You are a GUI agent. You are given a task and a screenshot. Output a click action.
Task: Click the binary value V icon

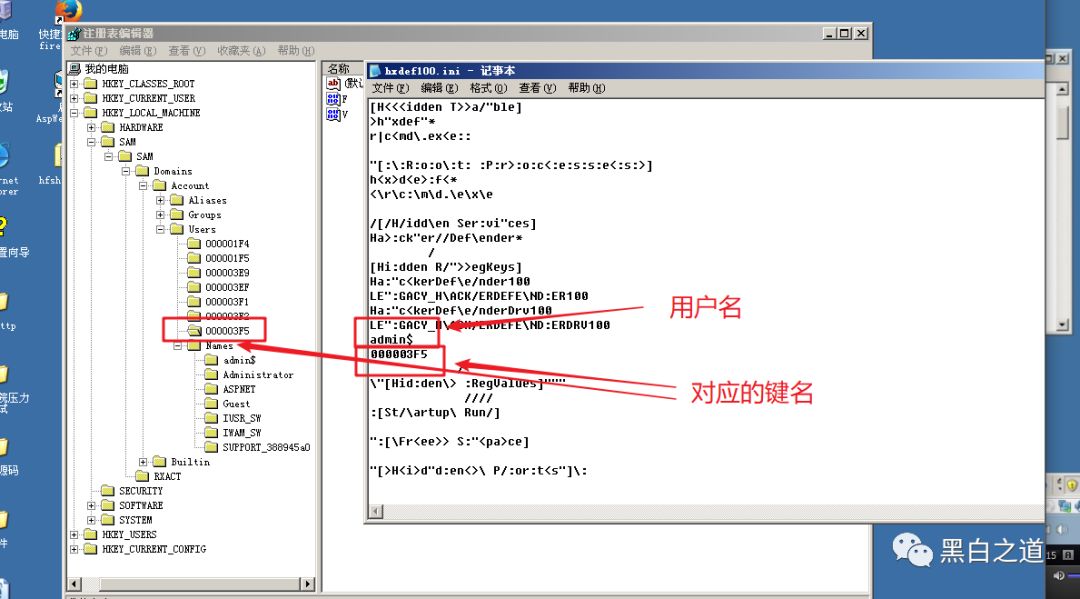click(333, 114)
